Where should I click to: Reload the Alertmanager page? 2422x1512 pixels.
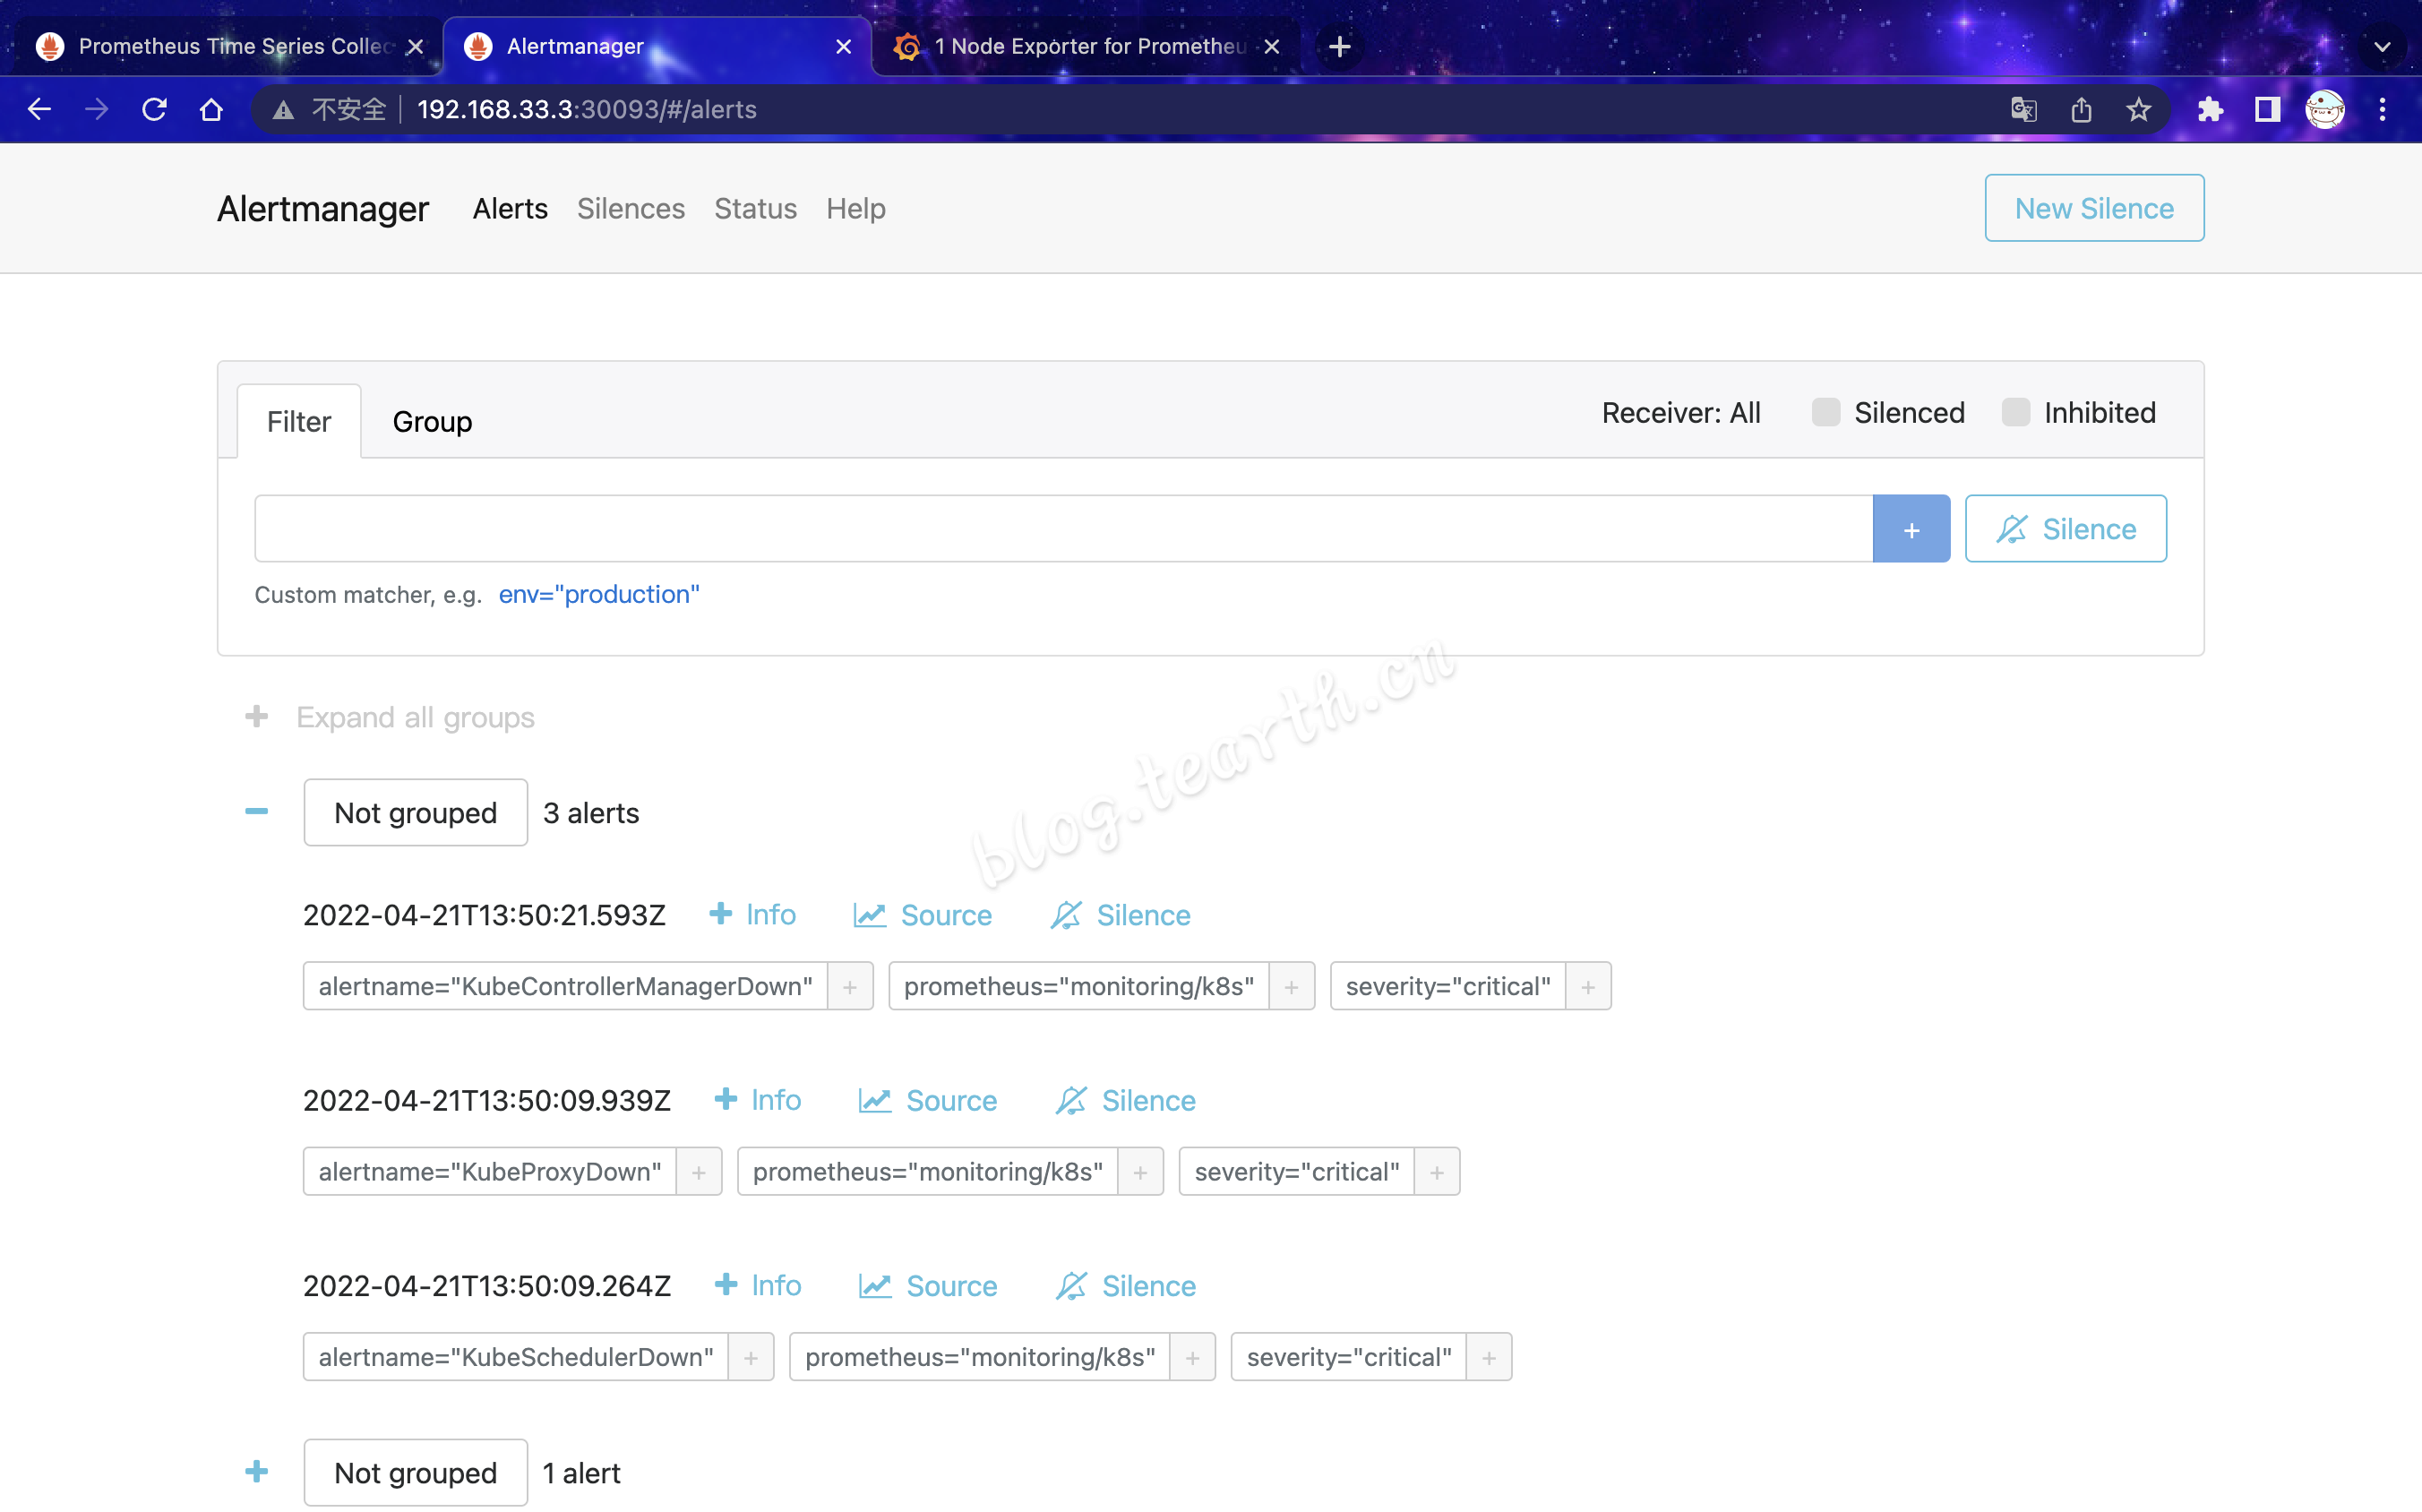[154, 109]
